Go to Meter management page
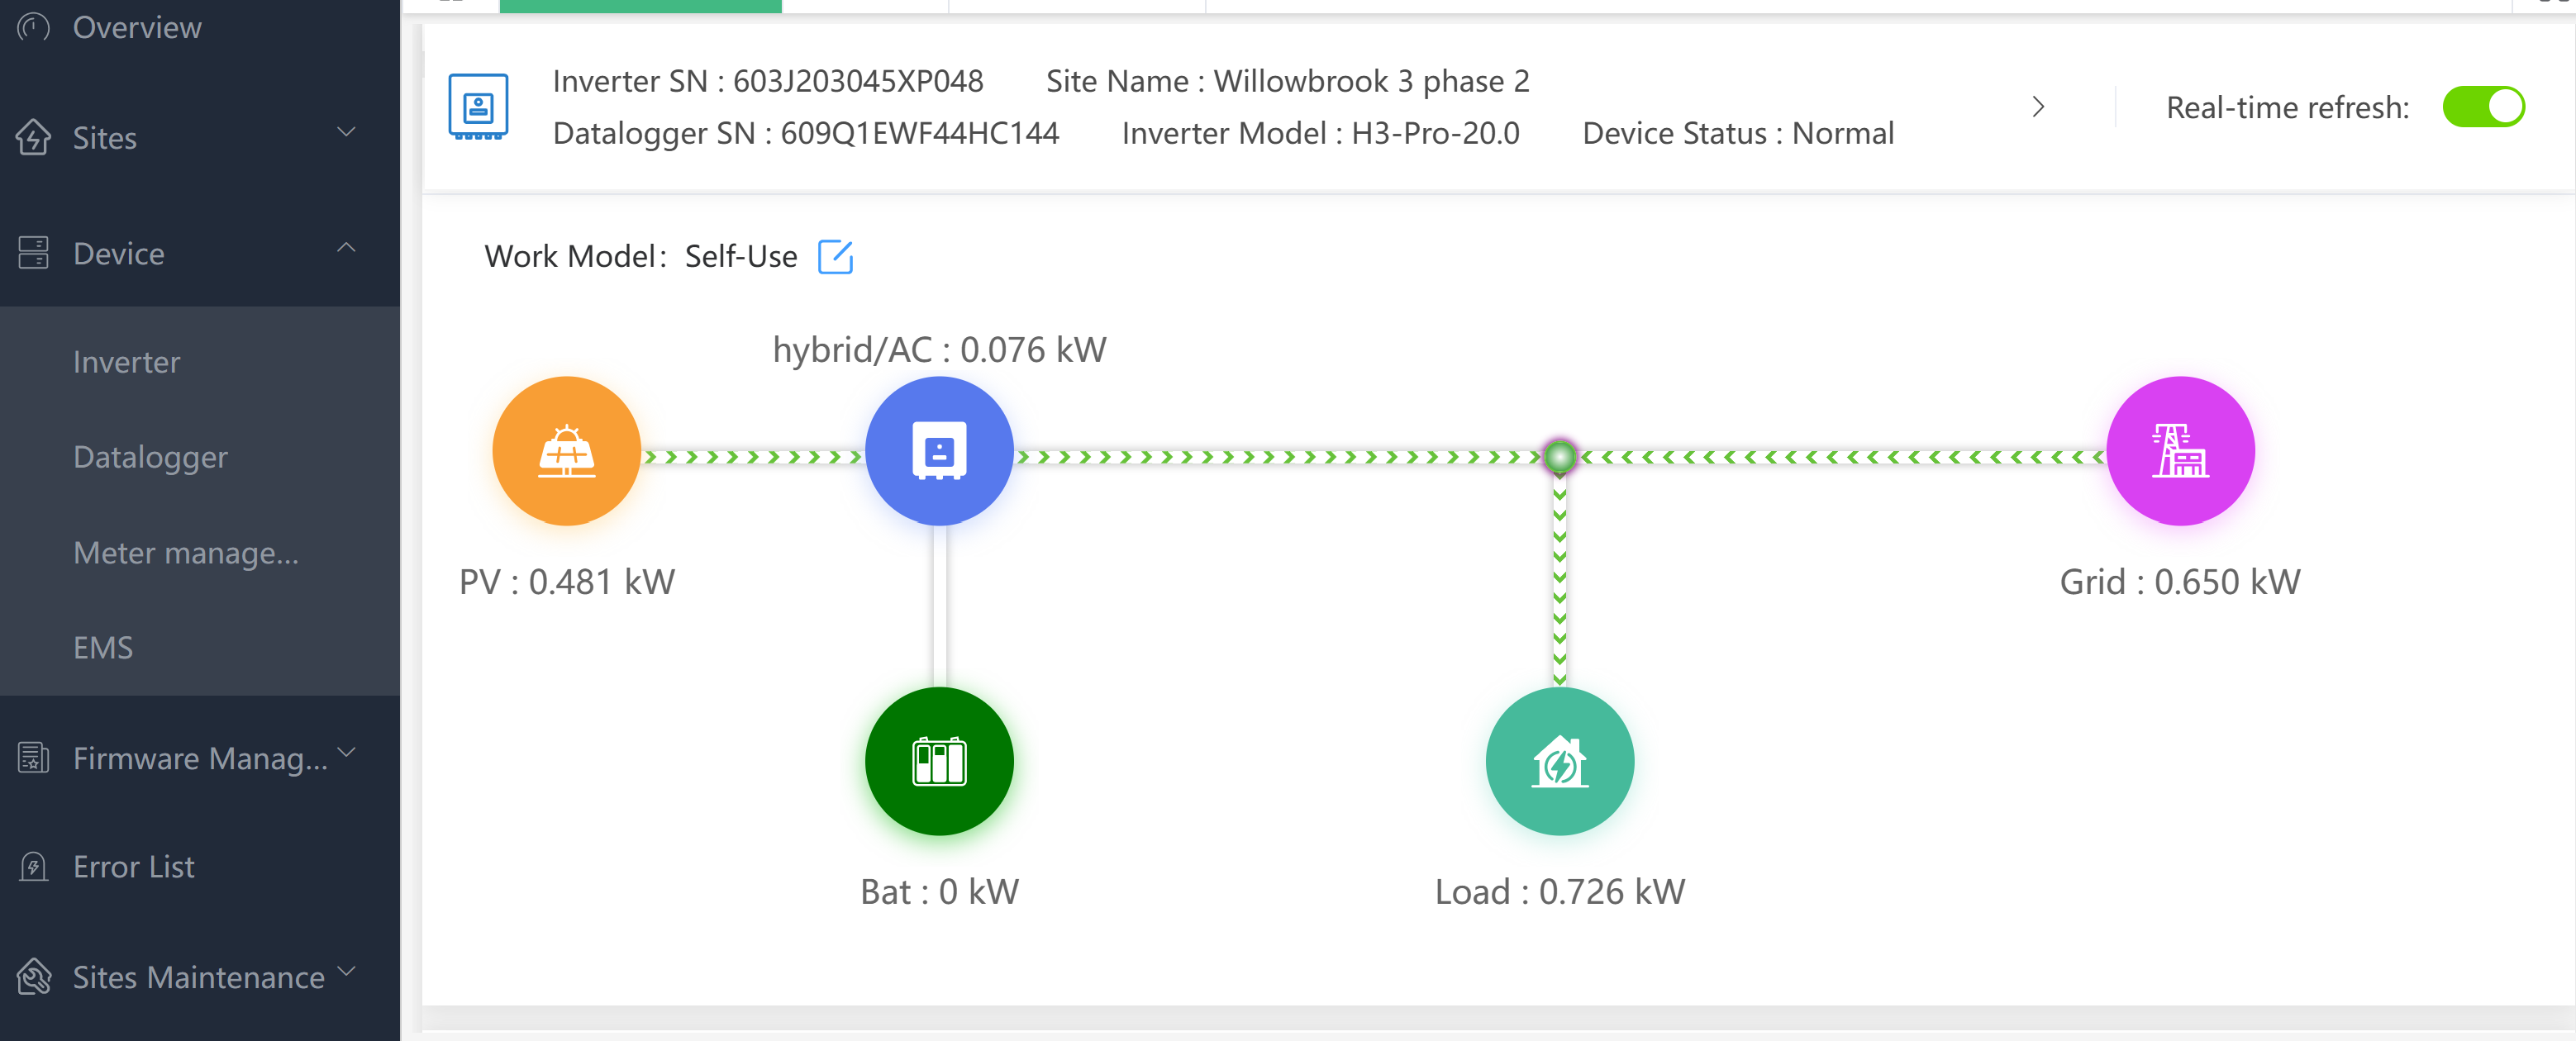The image size is (2576, 1041). (x=186, y=553)
